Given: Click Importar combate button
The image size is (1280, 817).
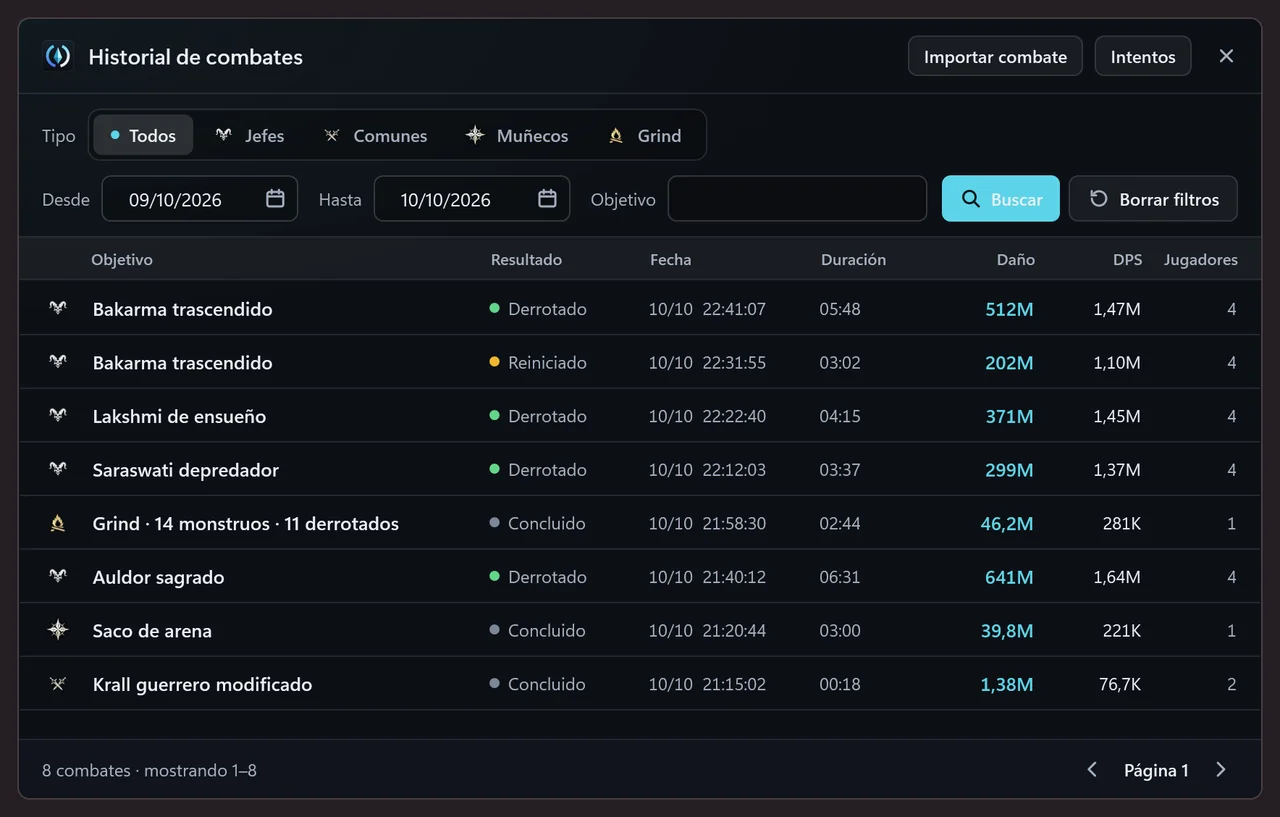Looking at the screenshot, I should pyautogui.click(x=995, y=57).
